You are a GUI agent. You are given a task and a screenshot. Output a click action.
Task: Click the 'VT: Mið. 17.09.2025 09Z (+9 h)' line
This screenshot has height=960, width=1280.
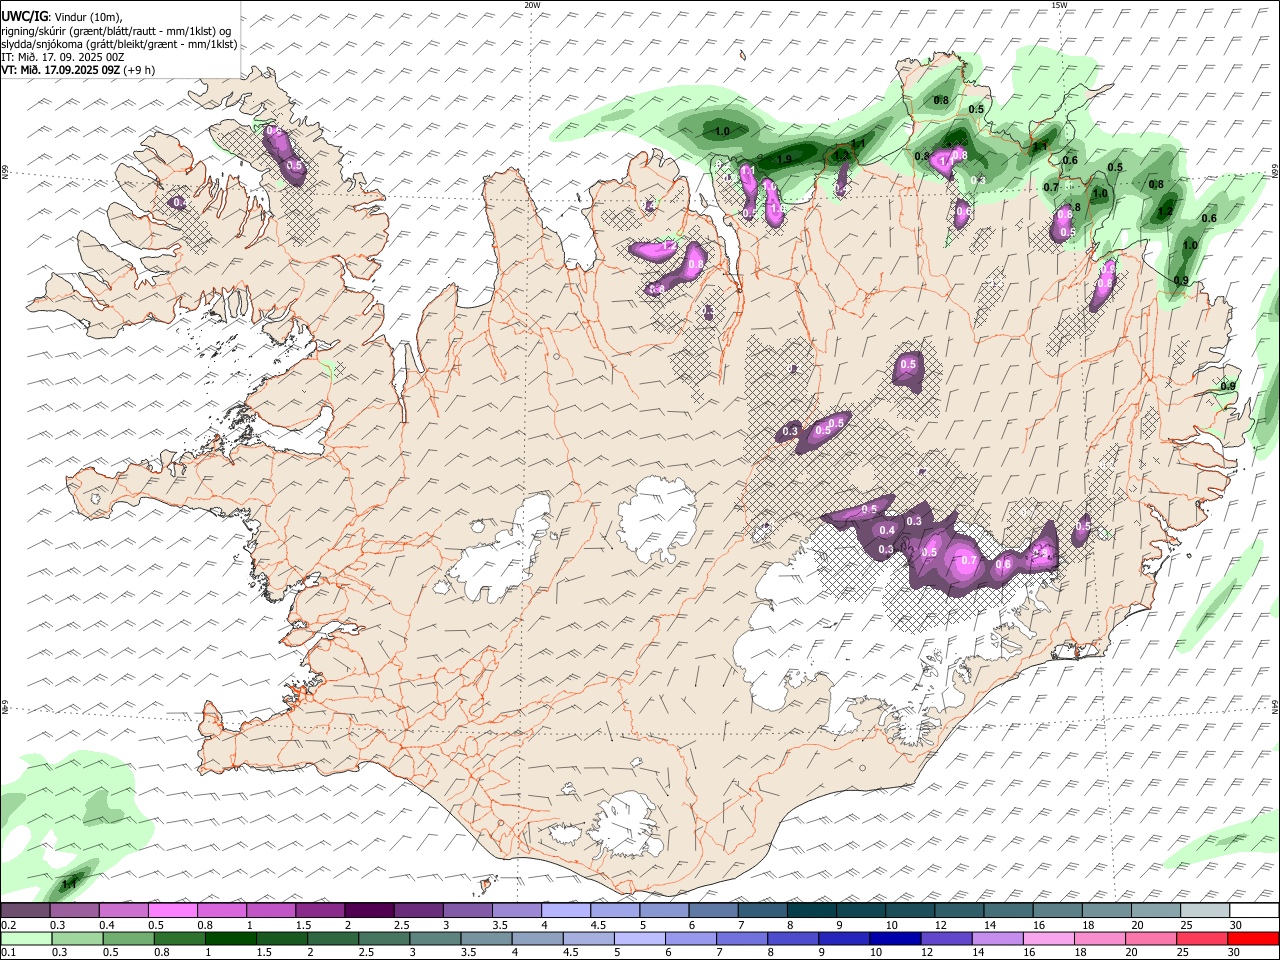pos(77,70)
